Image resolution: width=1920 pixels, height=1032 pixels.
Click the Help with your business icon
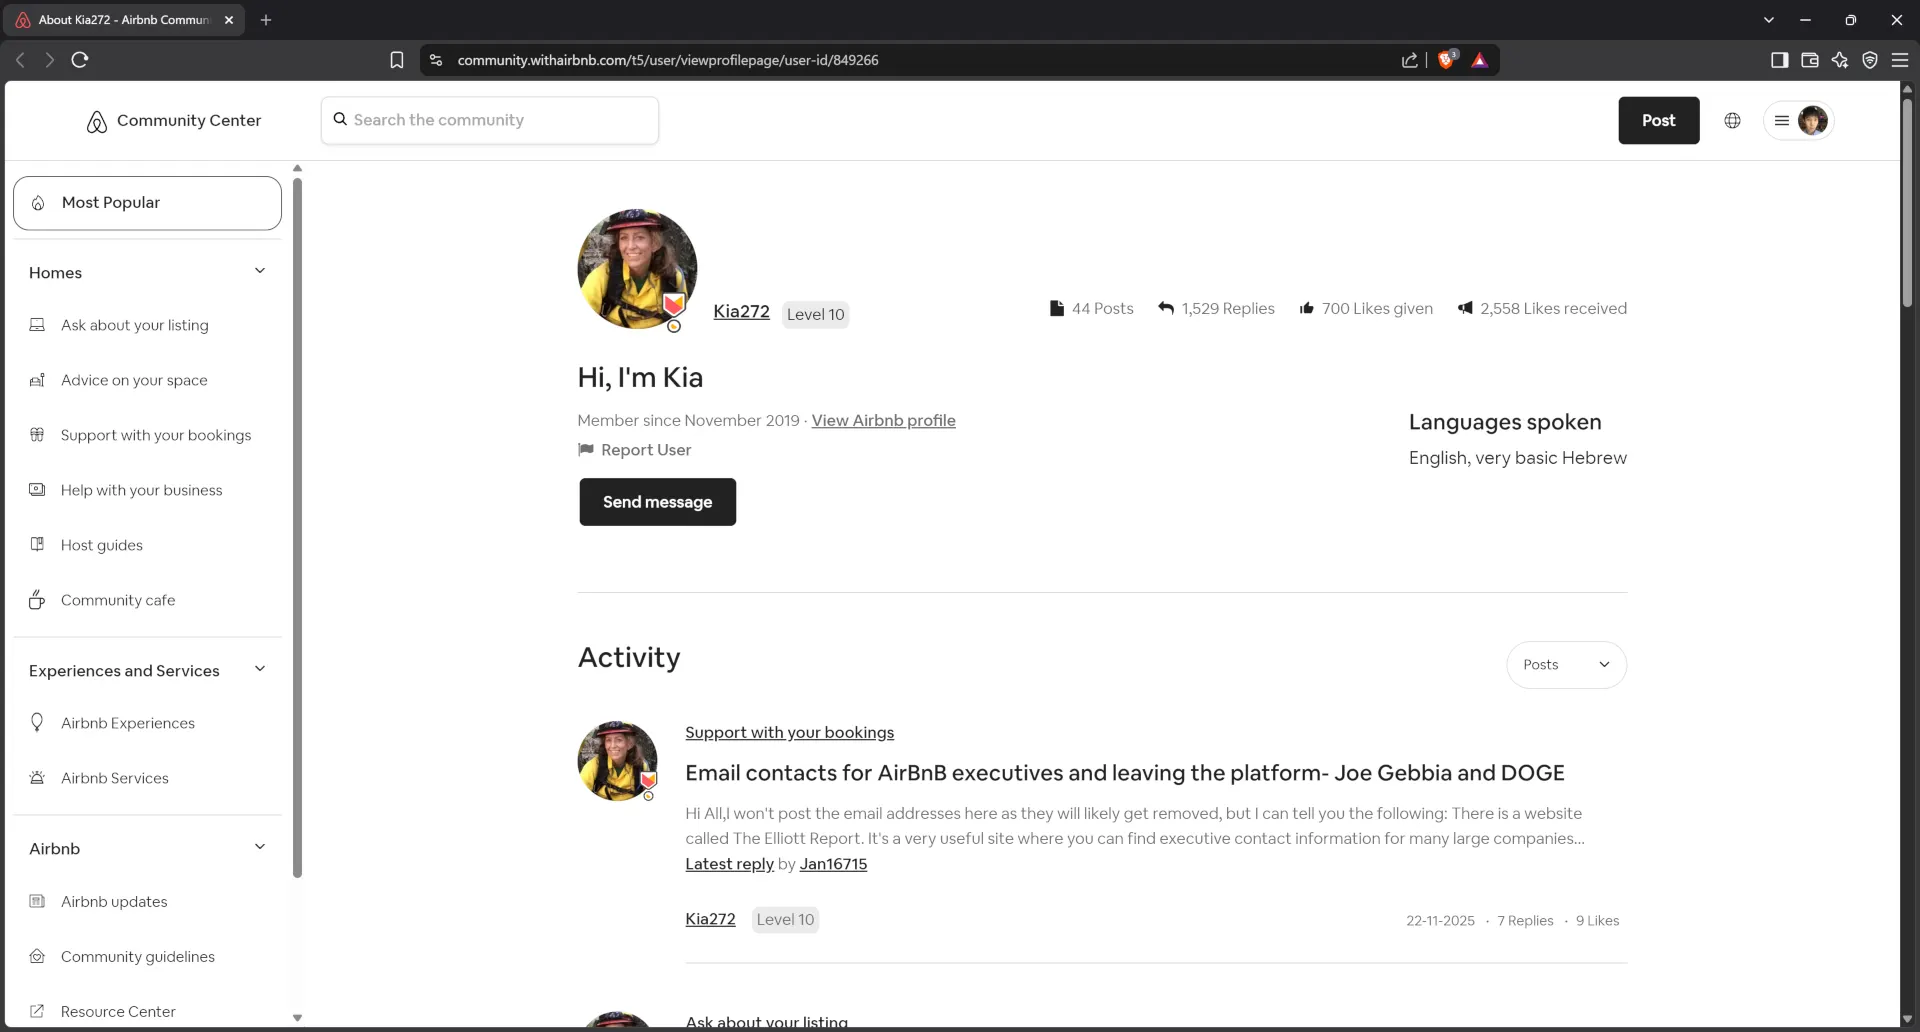[x=37, y=490]
